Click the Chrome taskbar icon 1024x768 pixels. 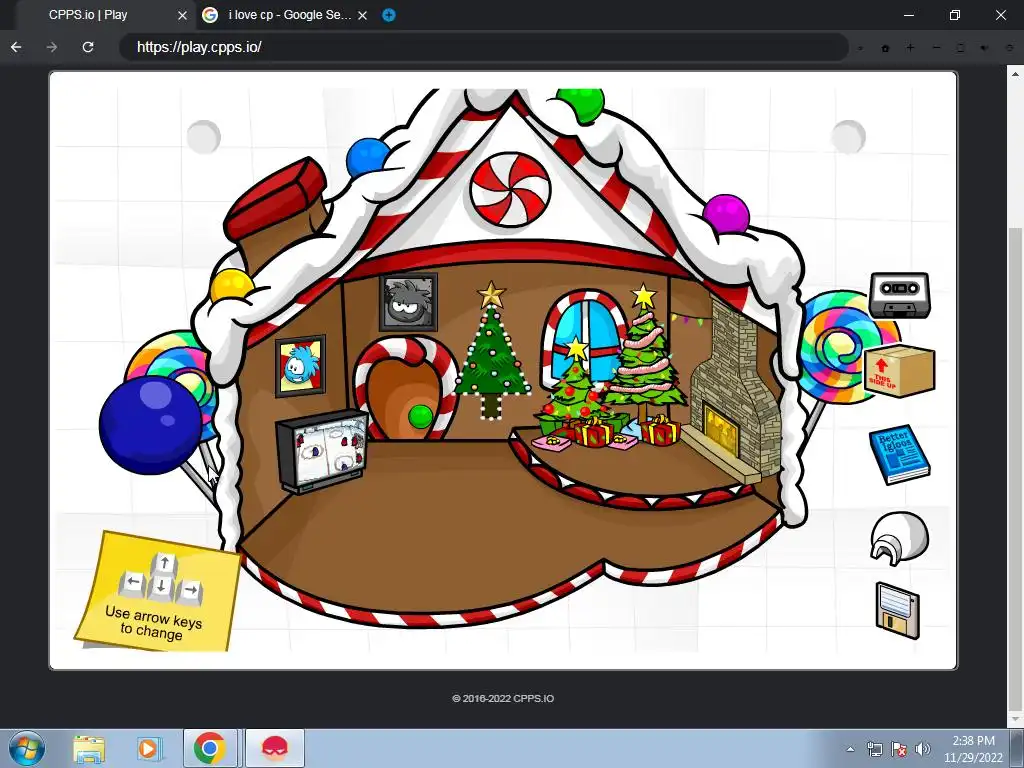(210, 748)
